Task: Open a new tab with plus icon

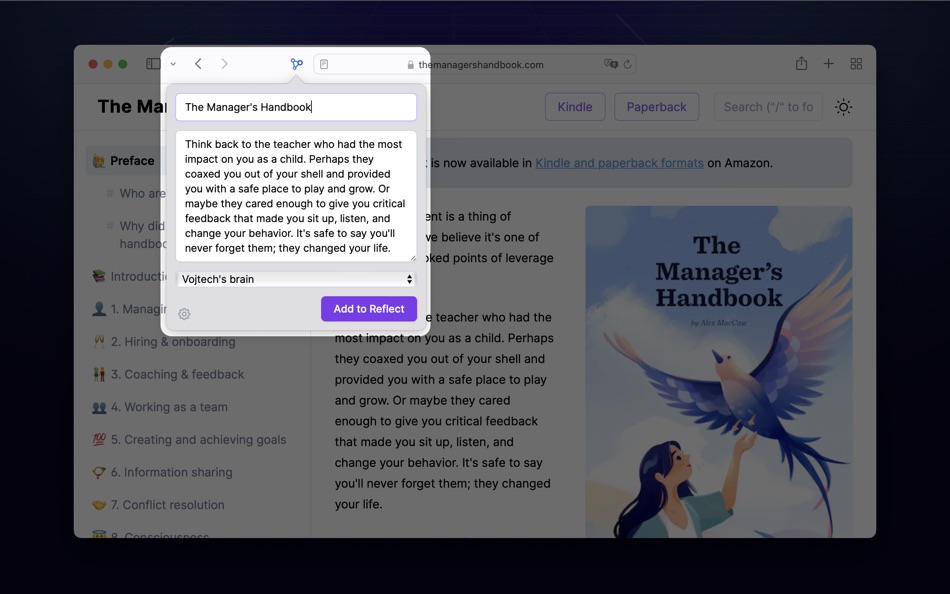Action: [828, 64]
